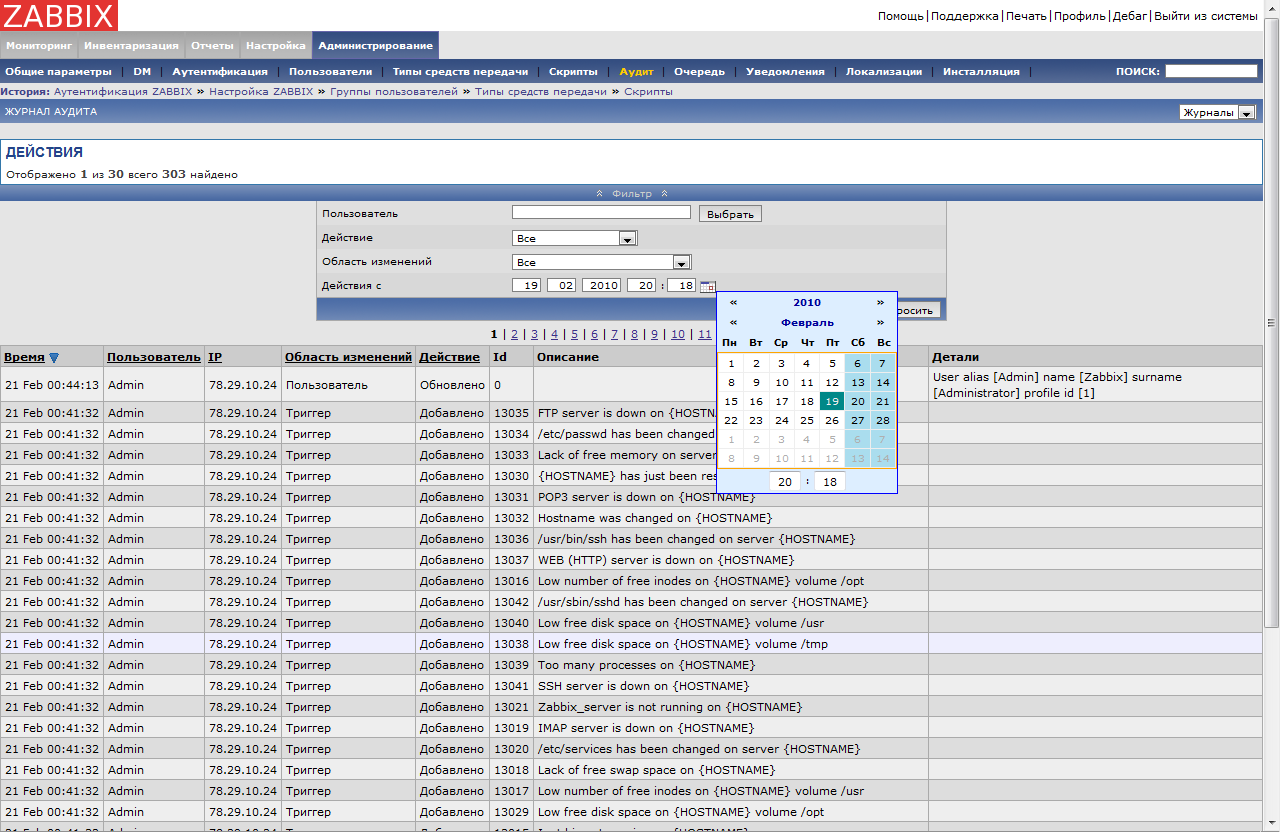This screenshot has height=832, width=1280.
Task: Open the Инсталляция submenu item
Action: pos(981,71)
